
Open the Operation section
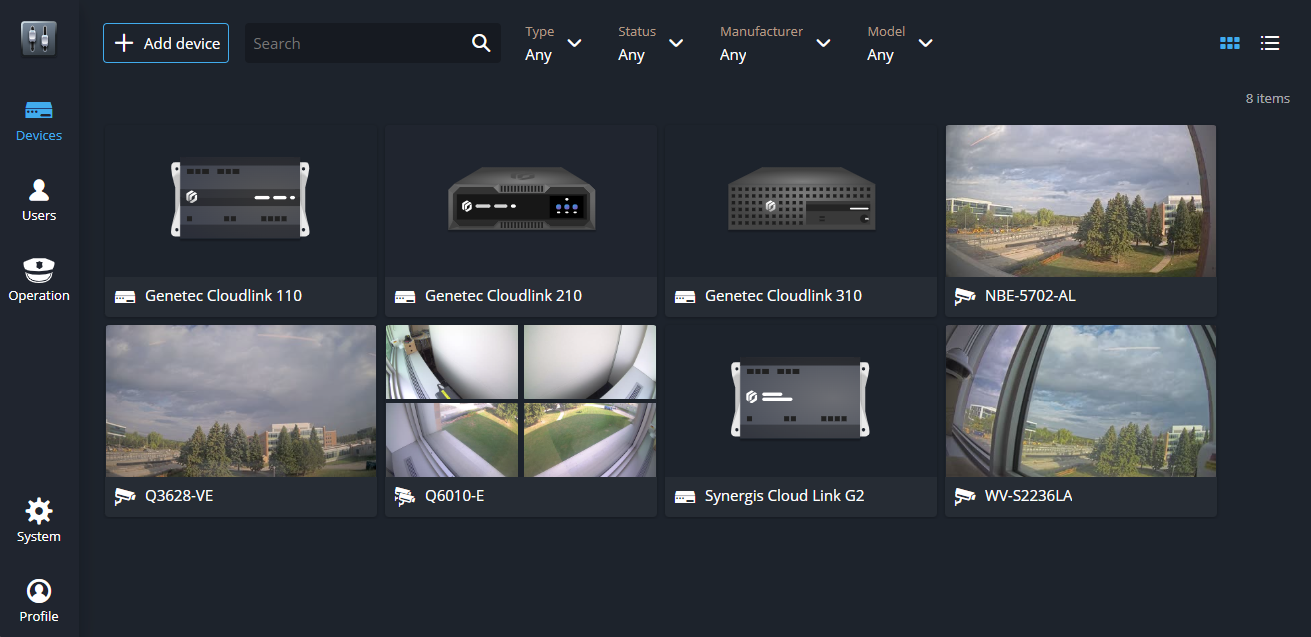tap(39, 280)
